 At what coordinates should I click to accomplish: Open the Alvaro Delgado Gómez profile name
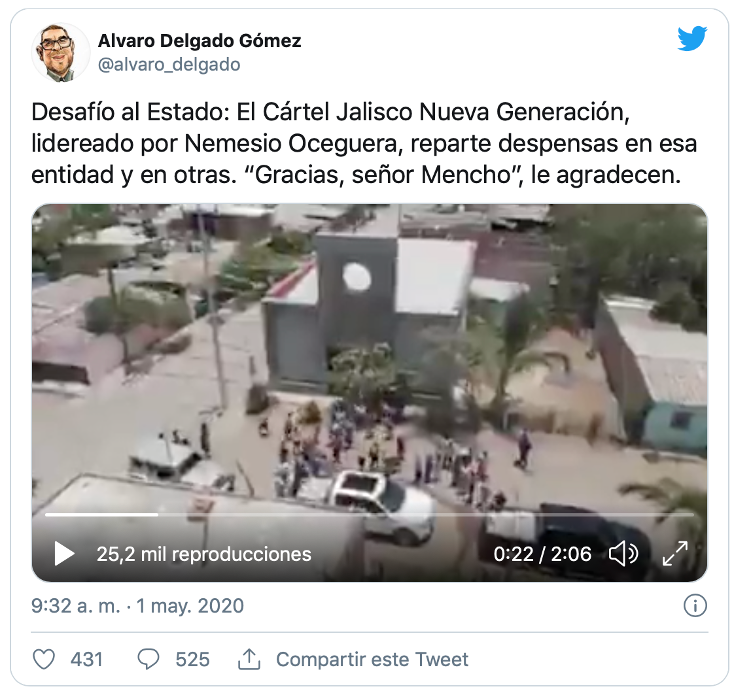(199, 41)
